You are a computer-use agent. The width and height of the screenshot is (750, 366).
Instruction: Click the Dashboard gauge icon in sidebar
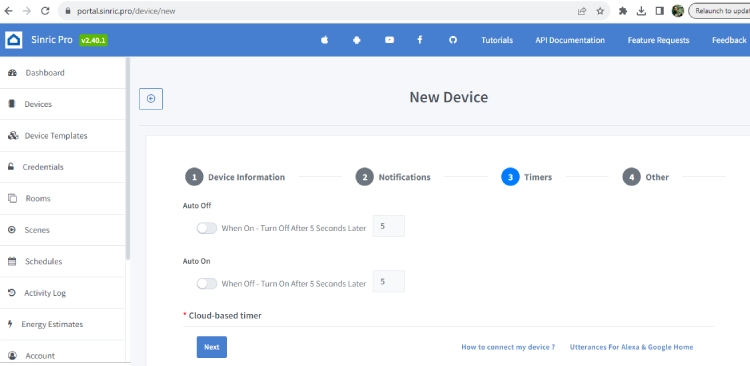[12, 73]
